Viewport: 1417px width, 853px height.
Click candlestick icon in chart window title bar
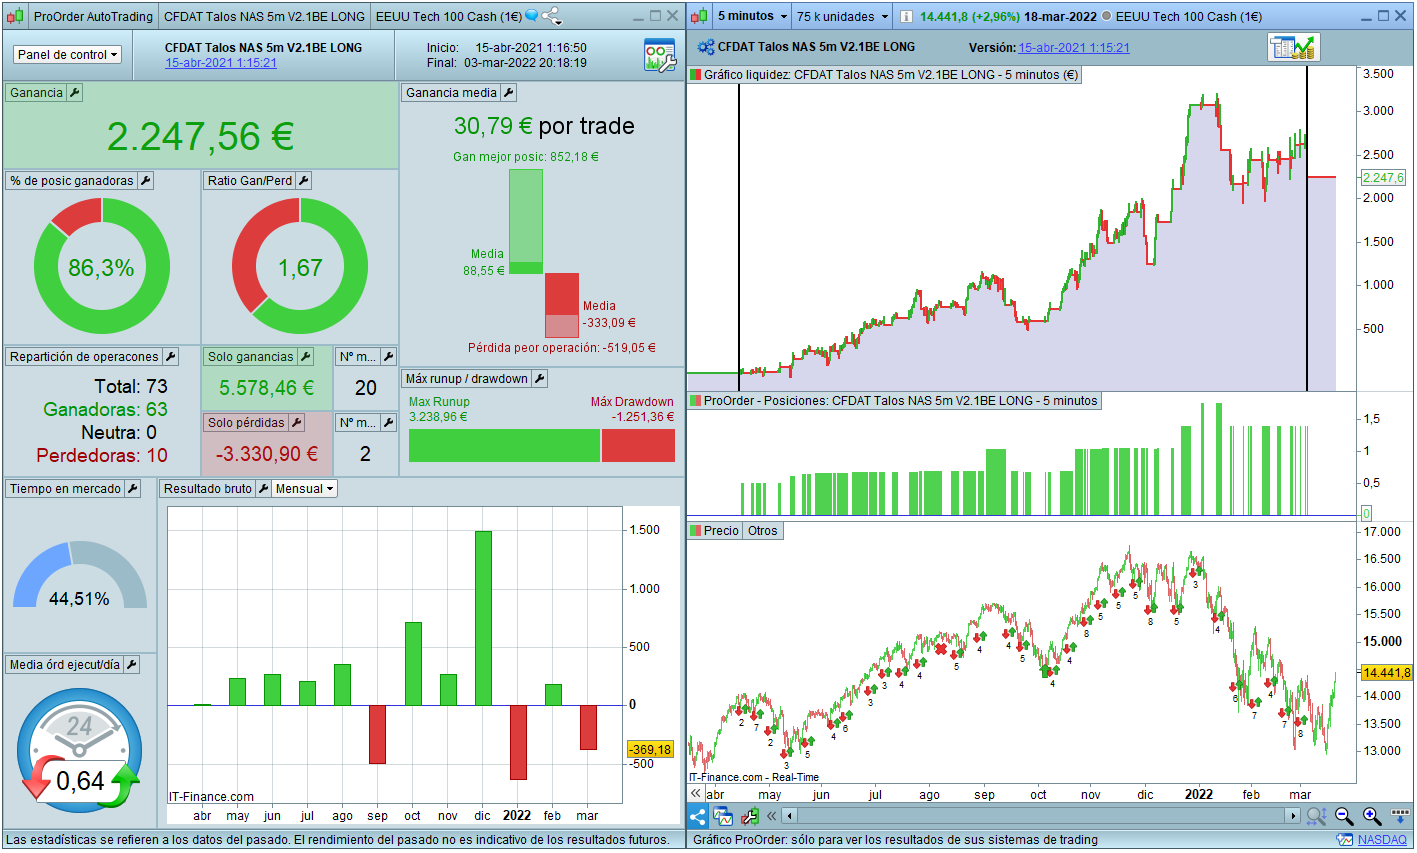pos(700,16)
